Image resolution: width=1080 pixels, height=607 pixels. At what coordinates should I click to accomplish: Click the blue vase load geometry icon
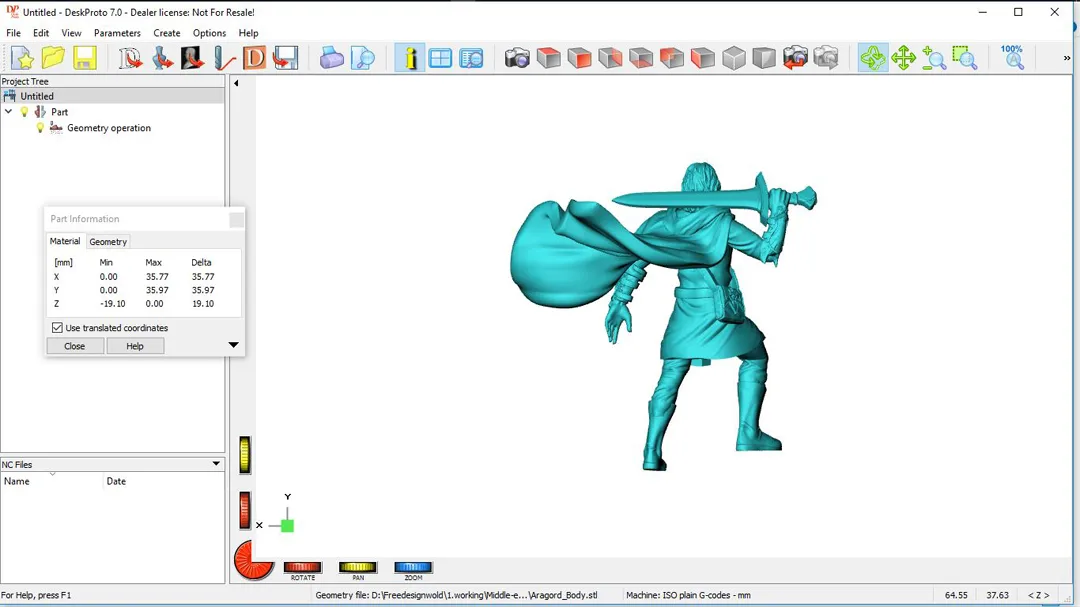point(161,58)
